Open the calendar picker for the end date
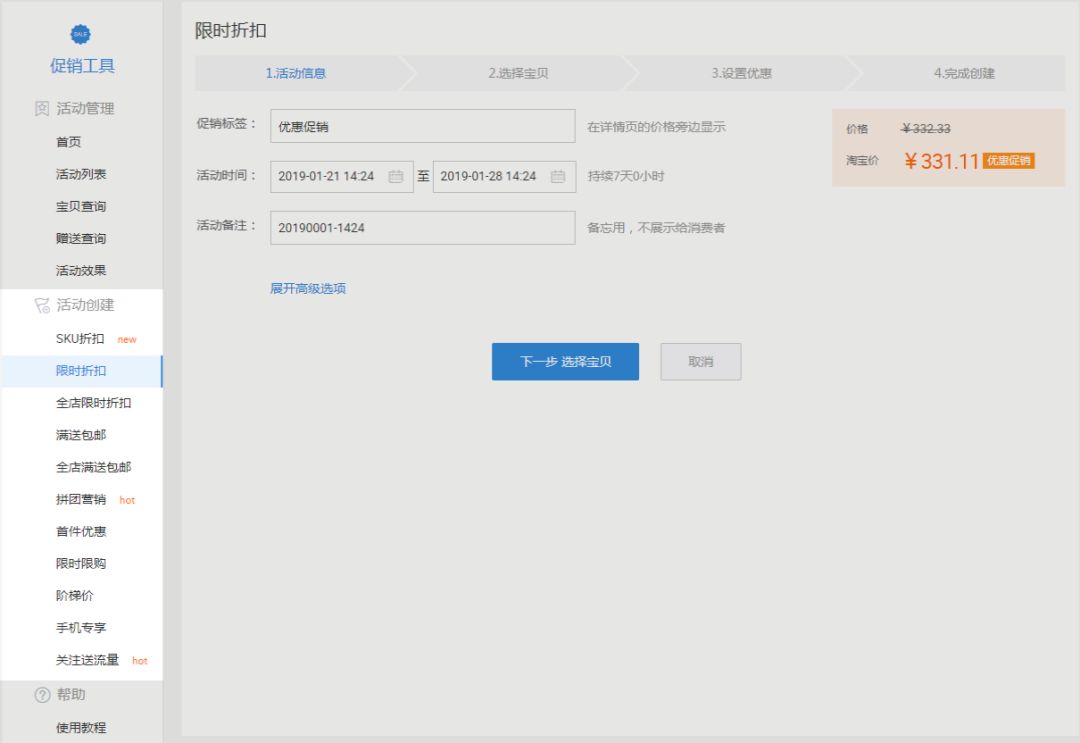Screen dimensions: 1080x743 (560, 175)
